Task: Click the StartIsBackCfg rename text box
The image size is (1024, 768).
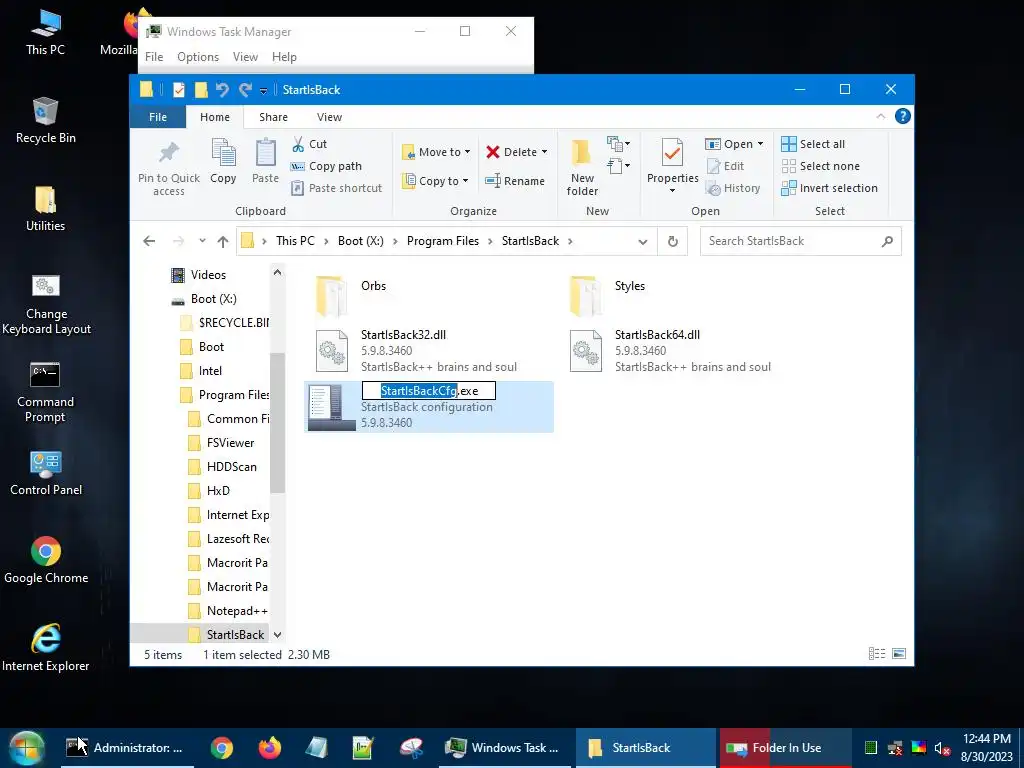Action: [429, 391]
